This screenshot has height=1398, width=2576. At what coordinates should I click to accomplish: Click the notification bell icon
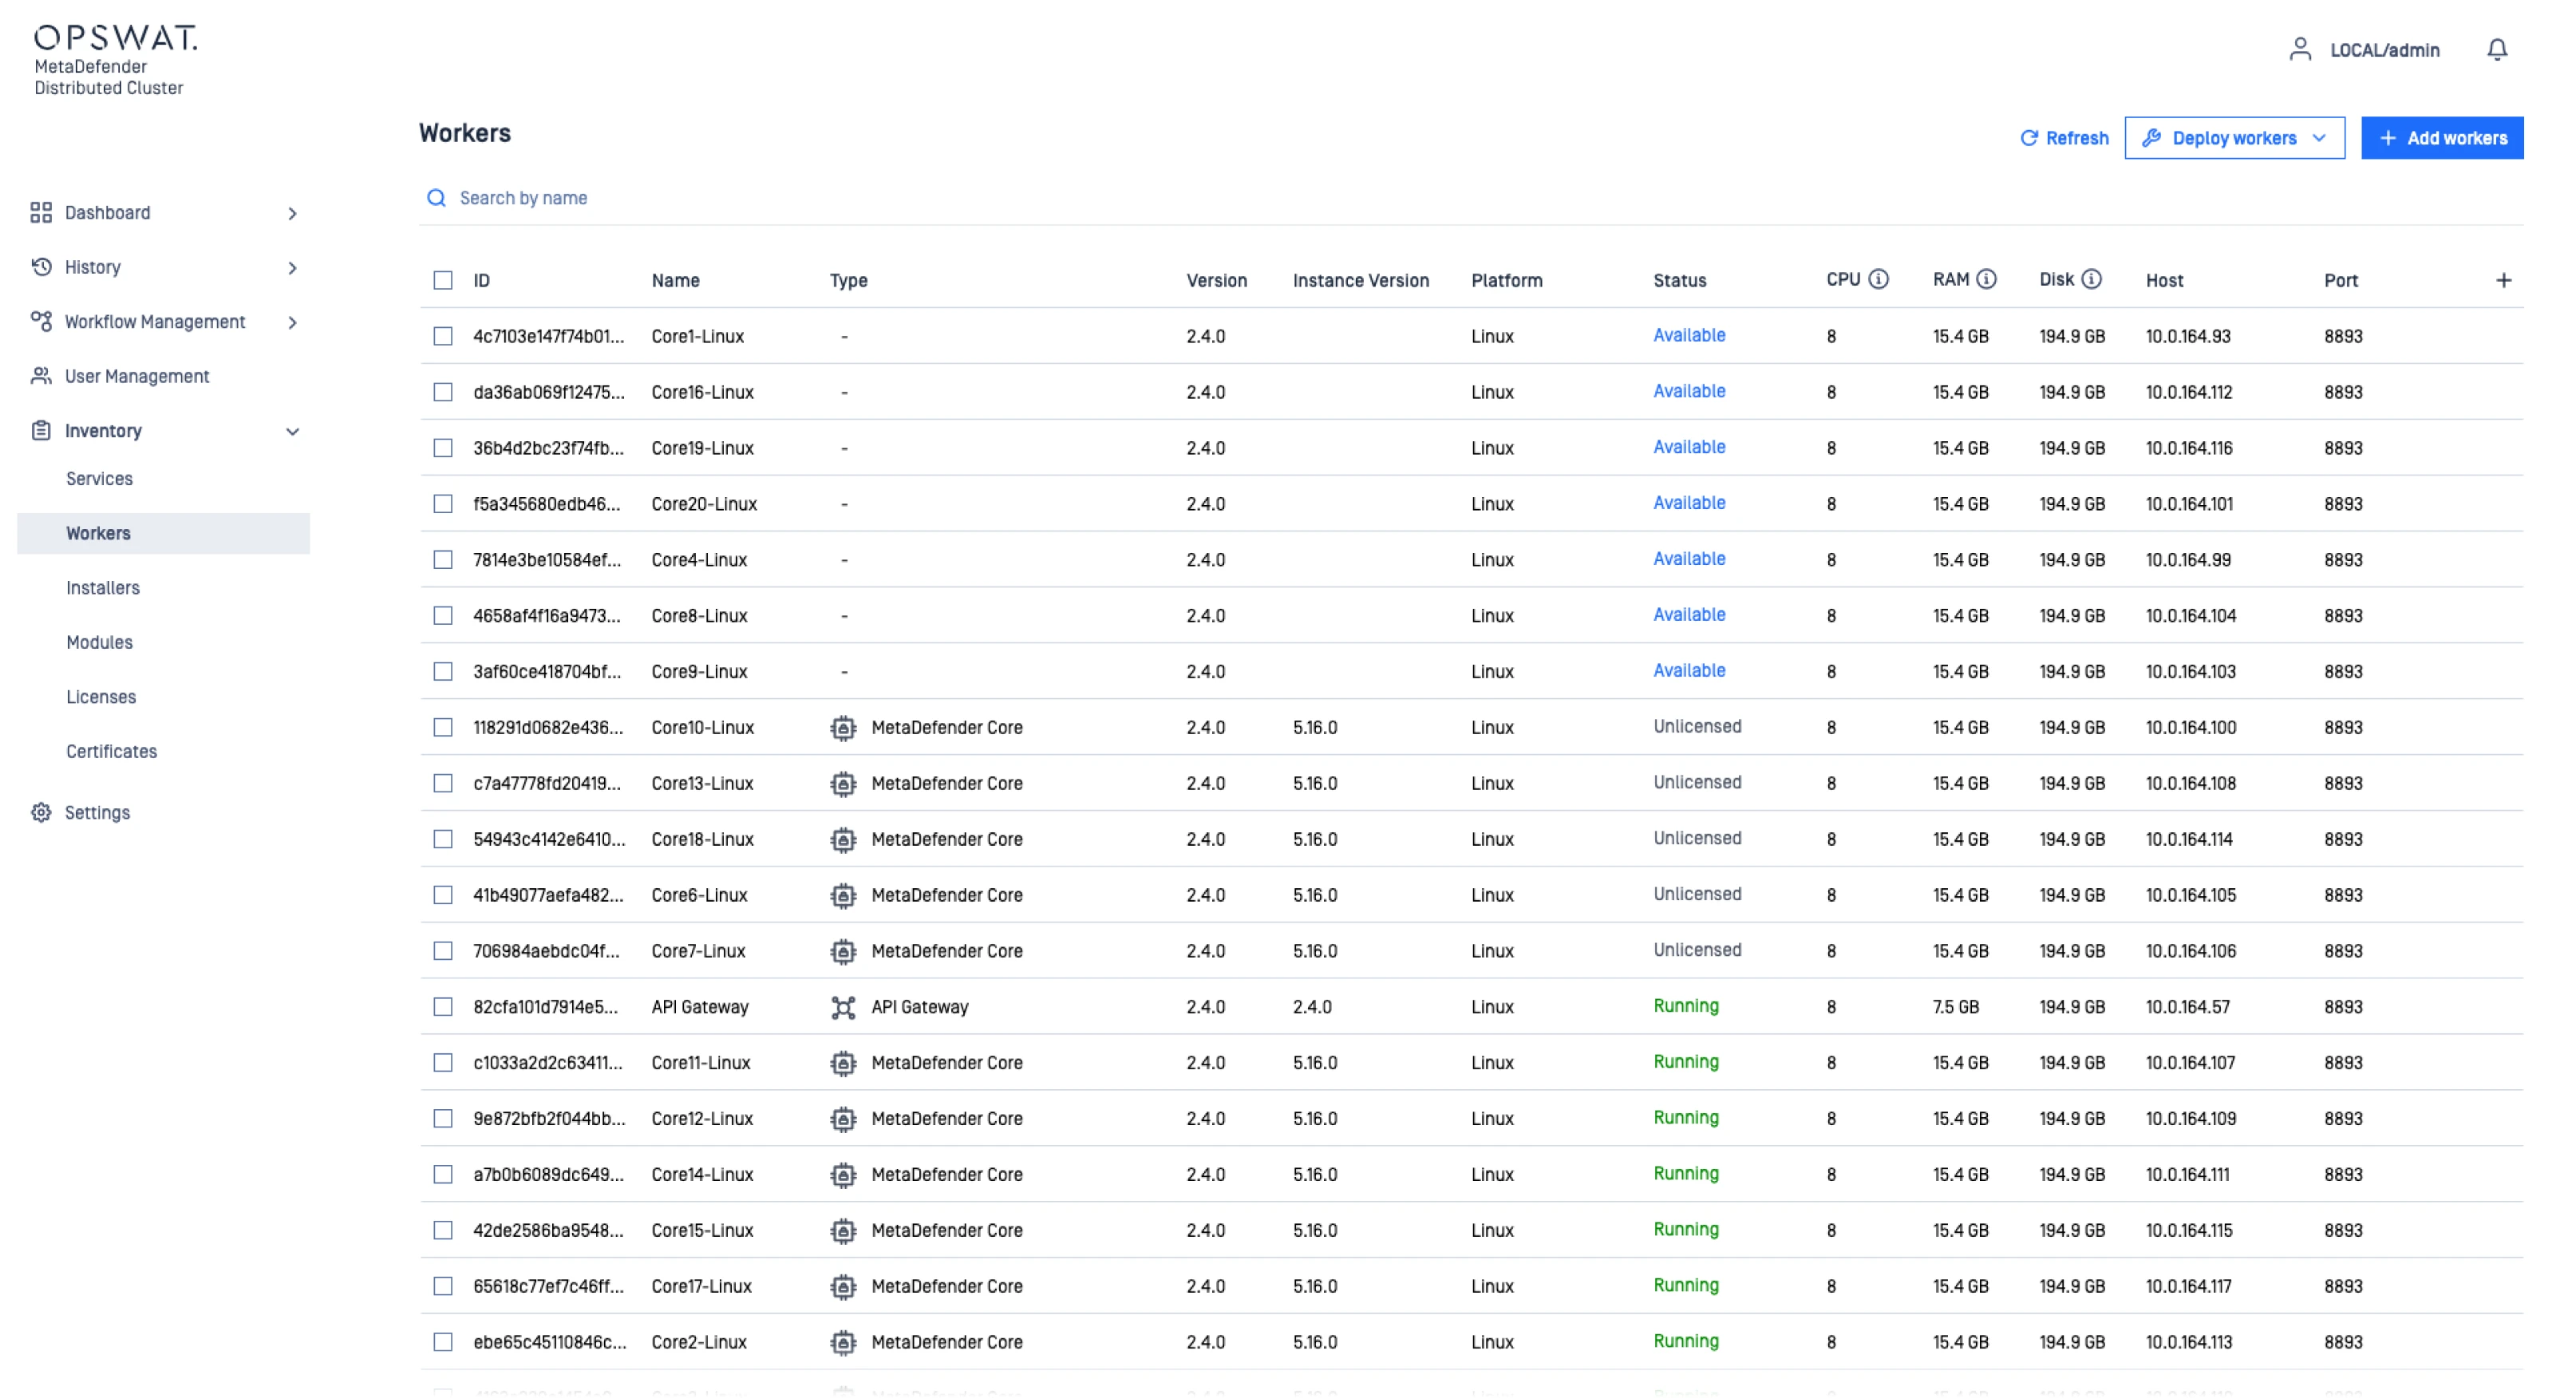tap(2496, 50)
